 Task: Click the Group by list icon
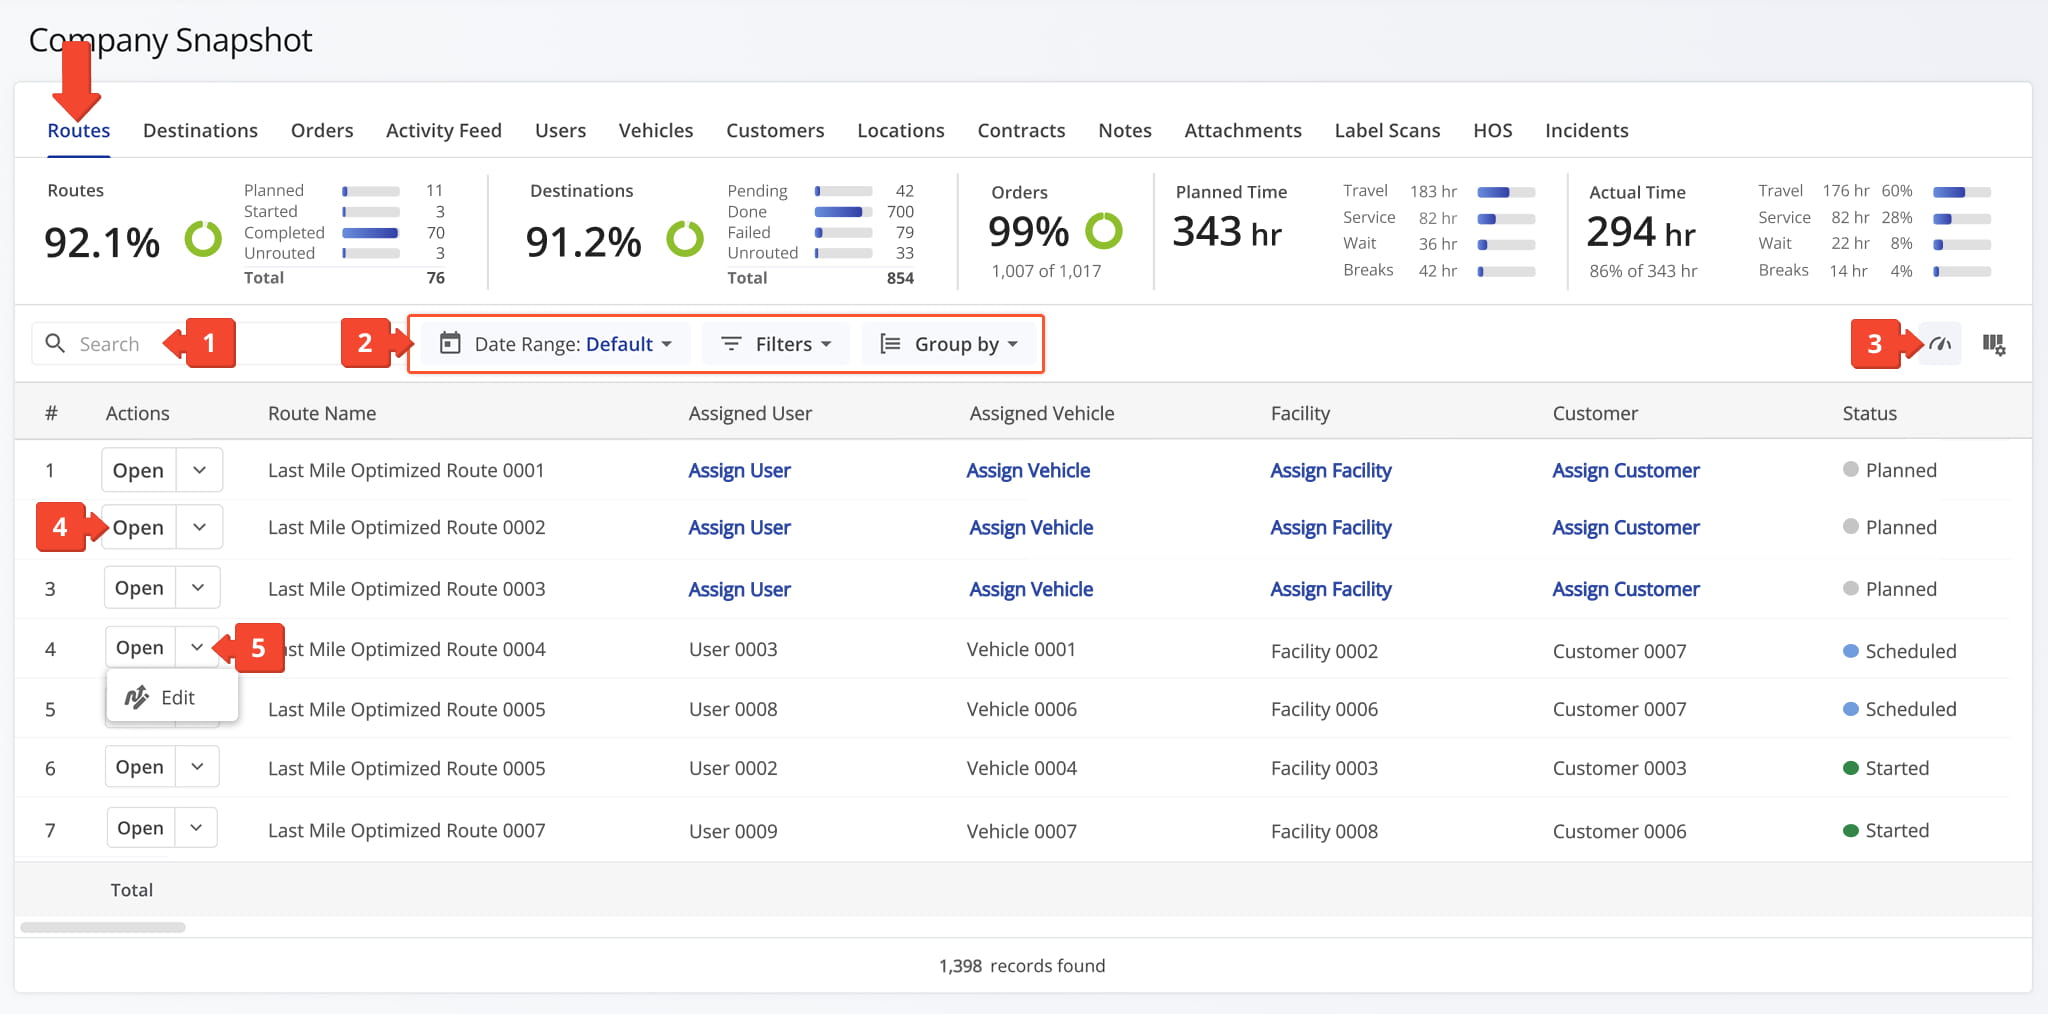pyautogui.click(x=889, y=343)
